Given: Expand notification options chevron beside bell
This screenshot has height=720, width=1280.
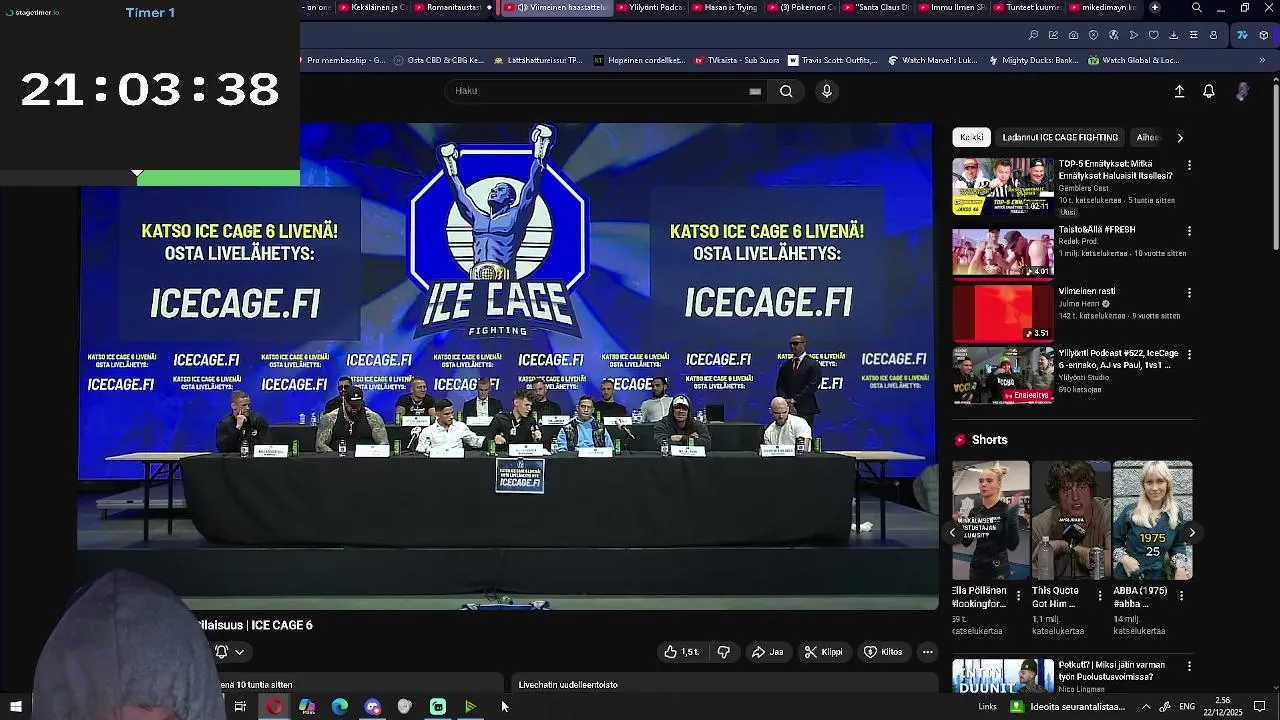Looking at the screenshot, I should point(239,652).
